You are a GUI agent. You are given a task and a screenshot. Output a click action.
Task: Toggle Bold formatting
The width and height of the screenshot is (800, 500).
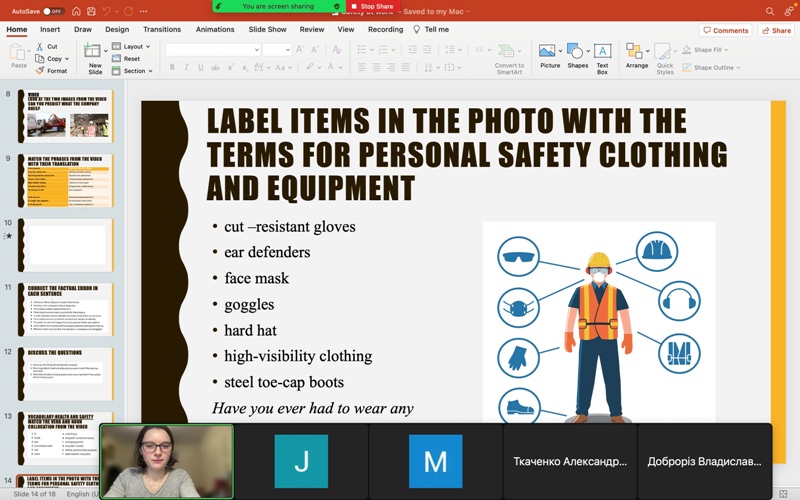pos(172,68)
